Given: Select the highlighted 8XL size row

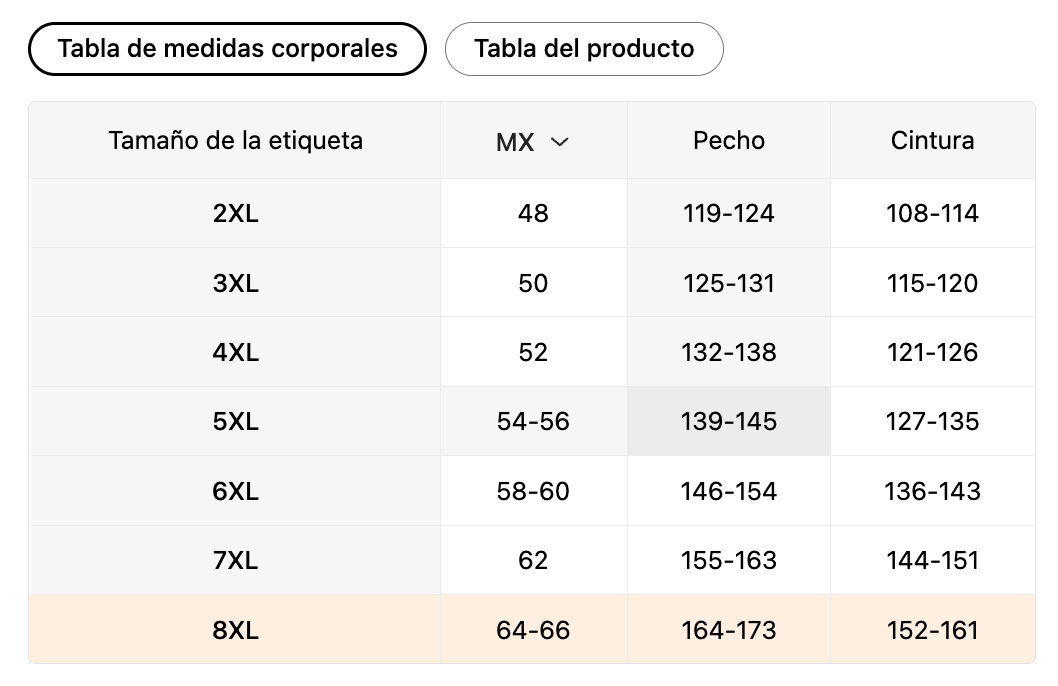Looking at the screenshot, I should [x=236, y=631].
